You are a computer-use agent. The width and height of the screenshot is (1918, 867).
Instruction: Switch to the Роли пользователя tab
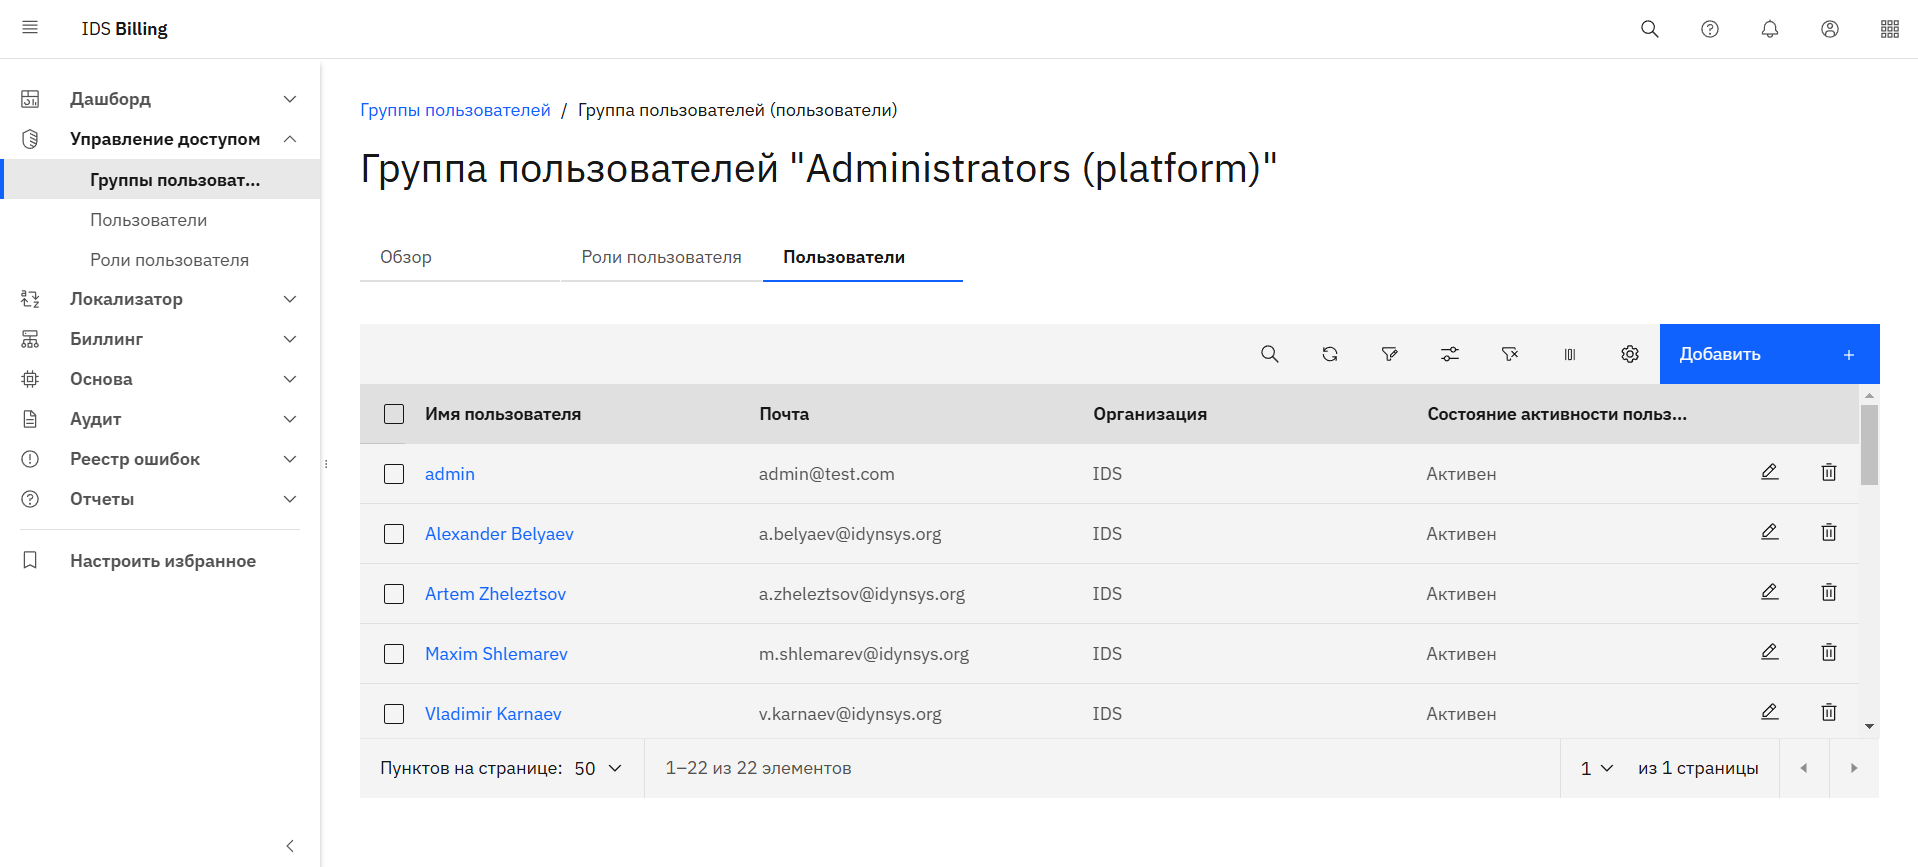coord(661,257)
